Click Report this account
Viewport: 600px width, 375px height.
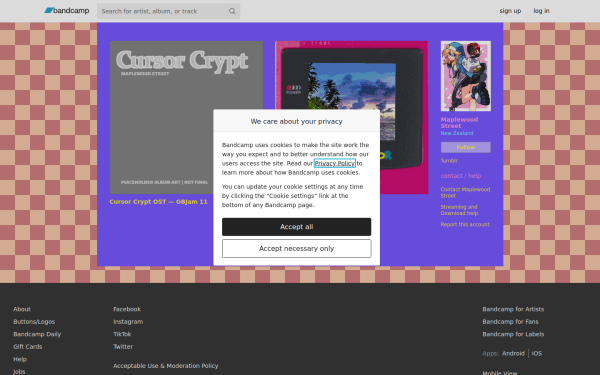[465, 225]
